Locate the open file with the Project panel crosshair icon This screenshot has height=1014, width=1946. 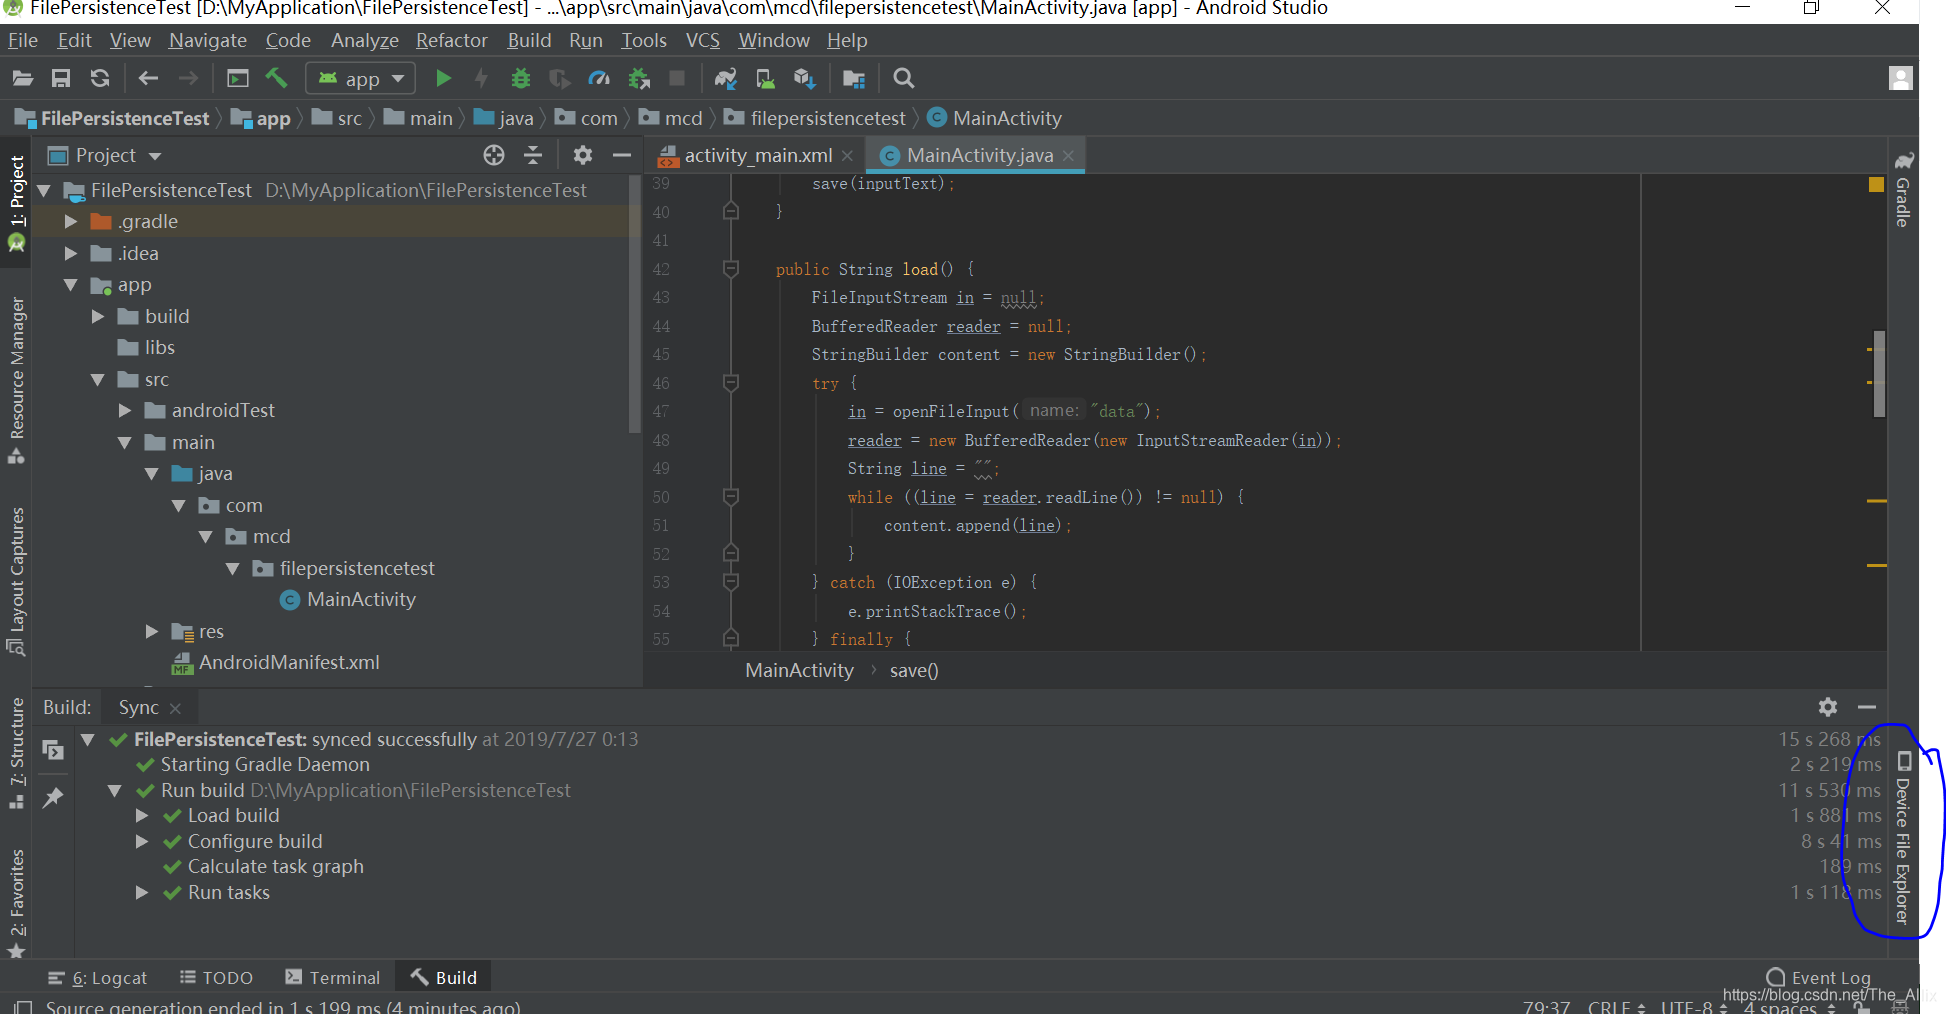494,155
